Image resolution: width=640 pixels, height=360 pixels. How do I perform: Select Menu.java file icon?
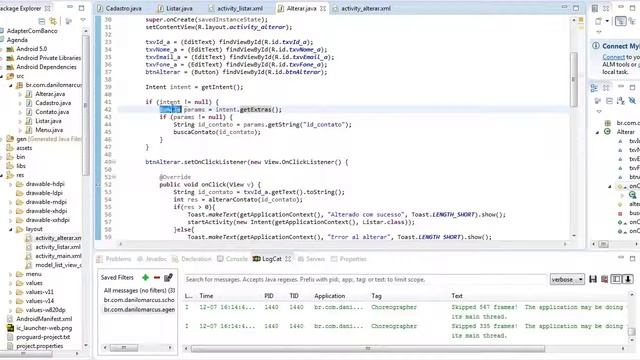tap(29, 130)
